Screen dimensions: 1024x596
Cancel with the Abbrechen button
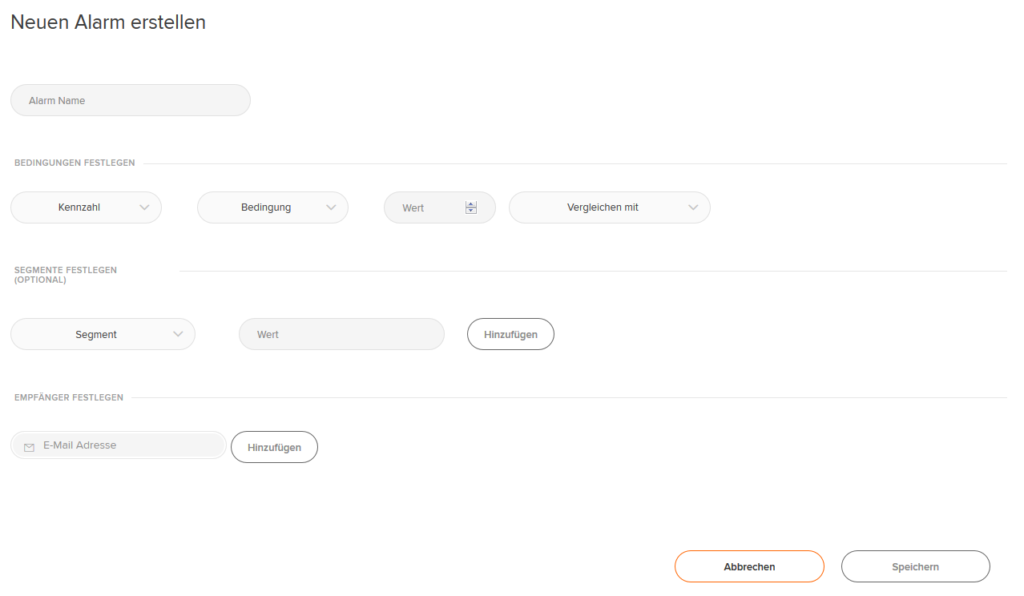pos(749,567)
